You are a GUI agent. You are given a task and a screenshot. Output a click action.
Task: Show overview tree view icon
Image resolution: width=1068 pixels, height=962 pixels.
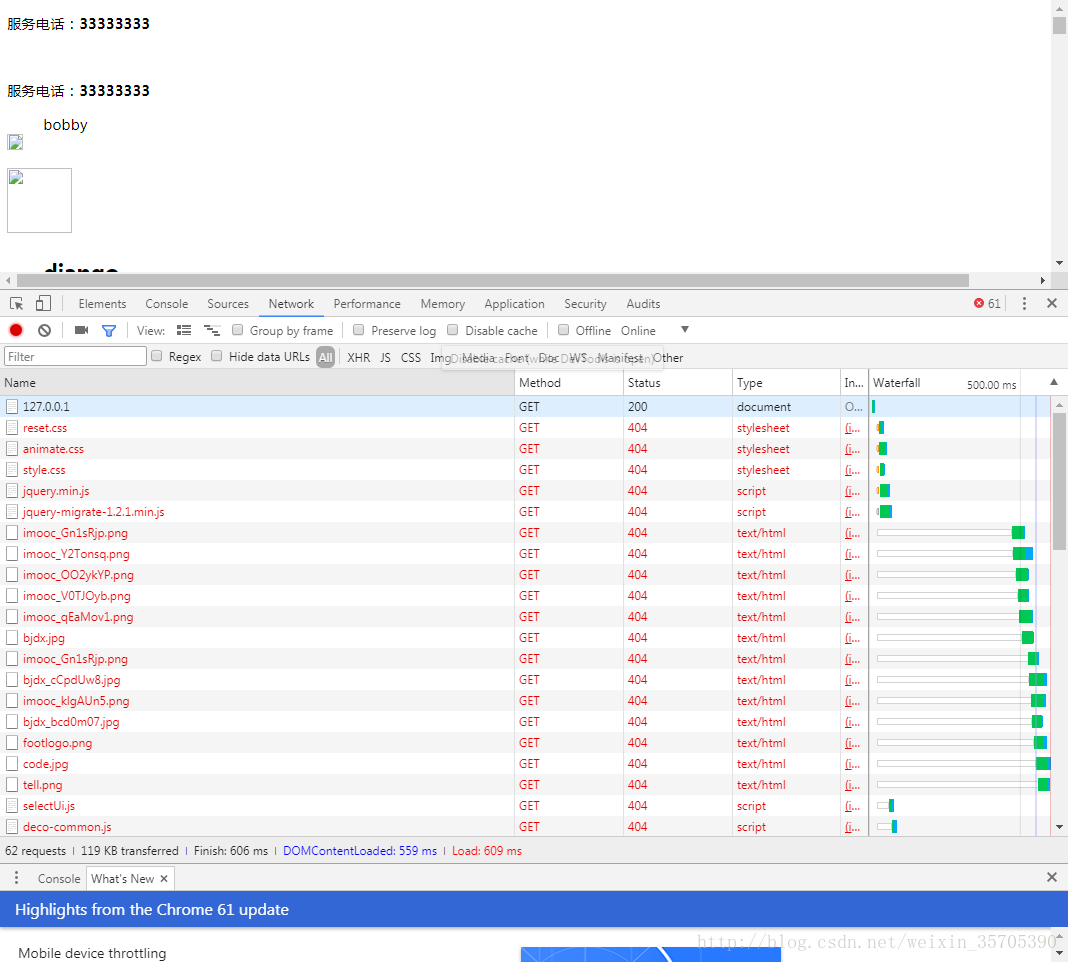pos(212,330)
